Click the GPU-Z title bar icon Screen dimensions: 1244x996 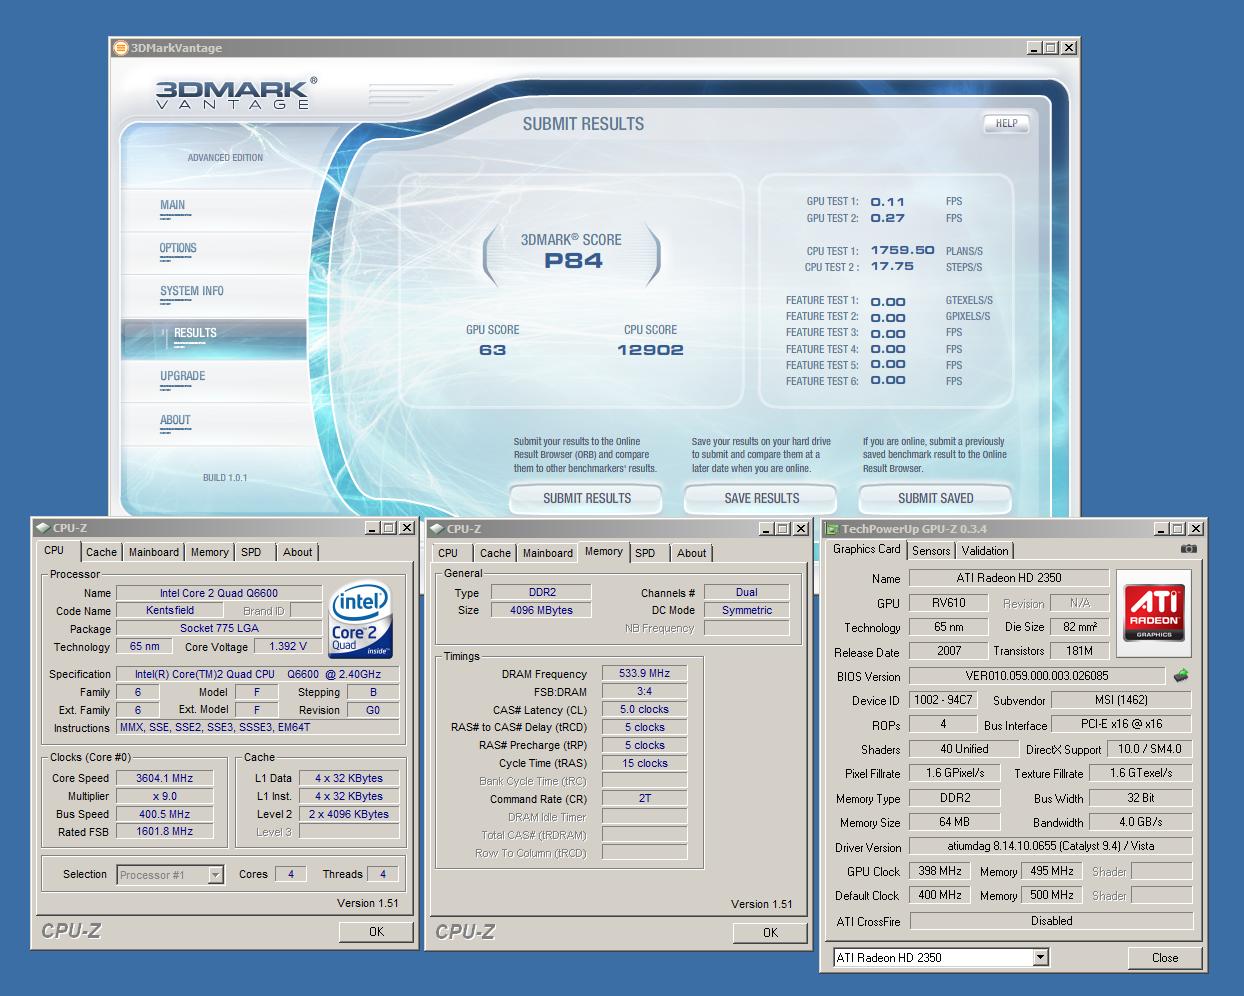(x=831, y=528)
